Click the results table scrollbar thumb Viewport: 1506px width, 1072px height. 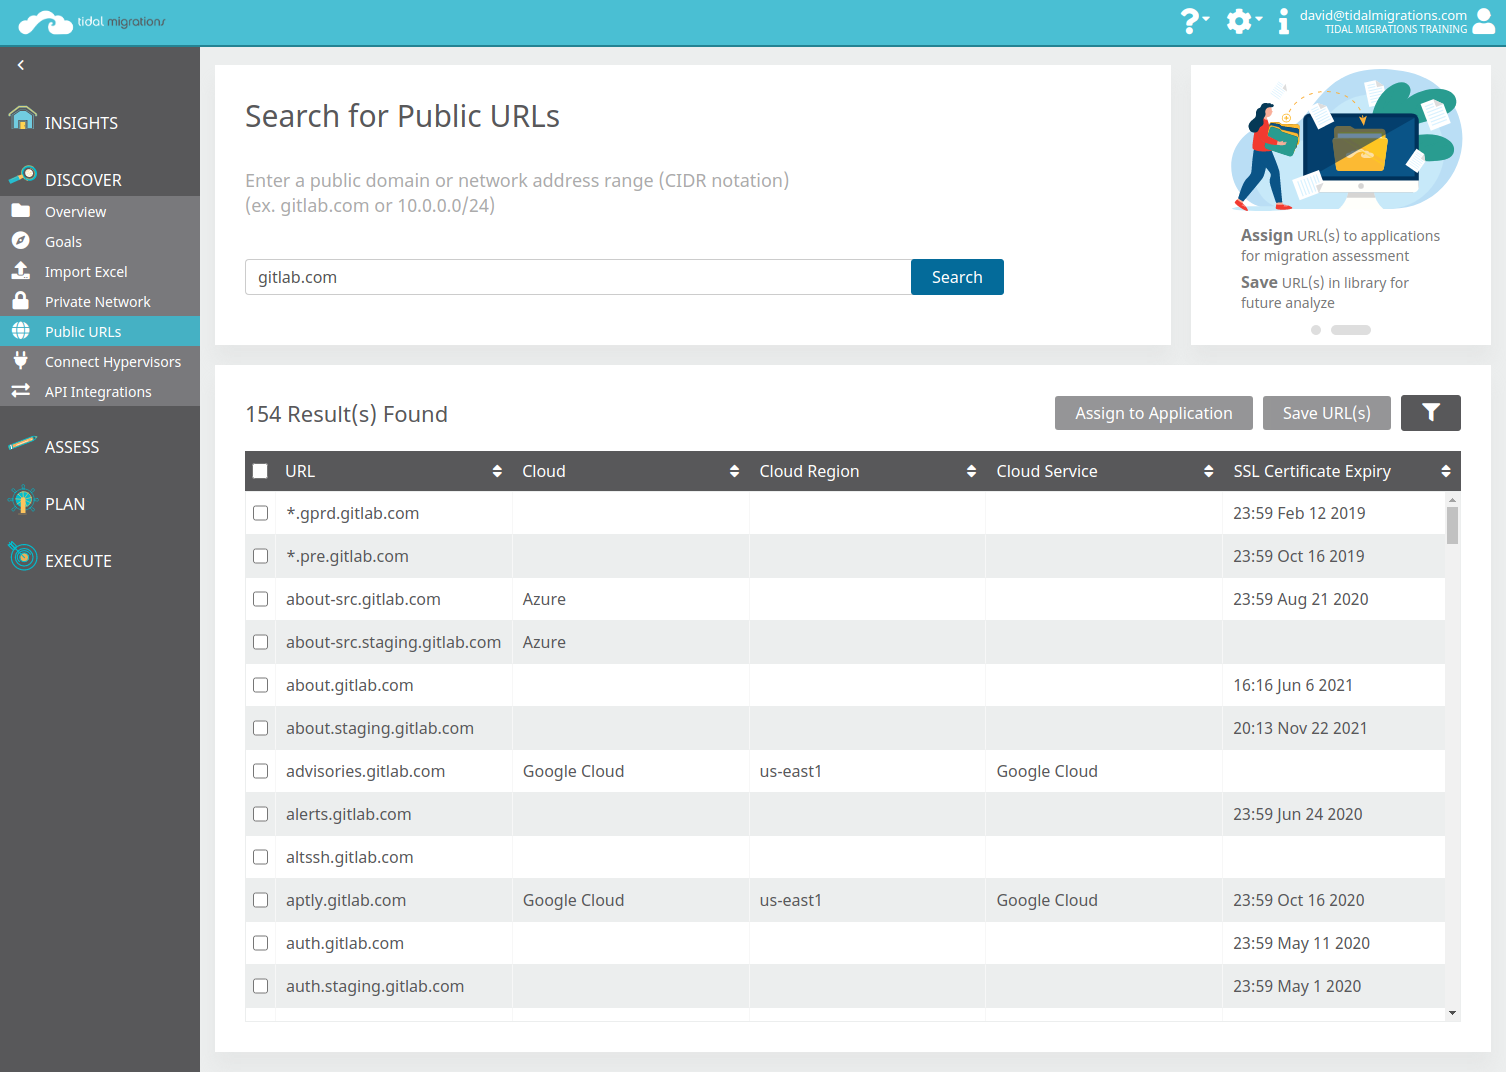pos(1452,525)
